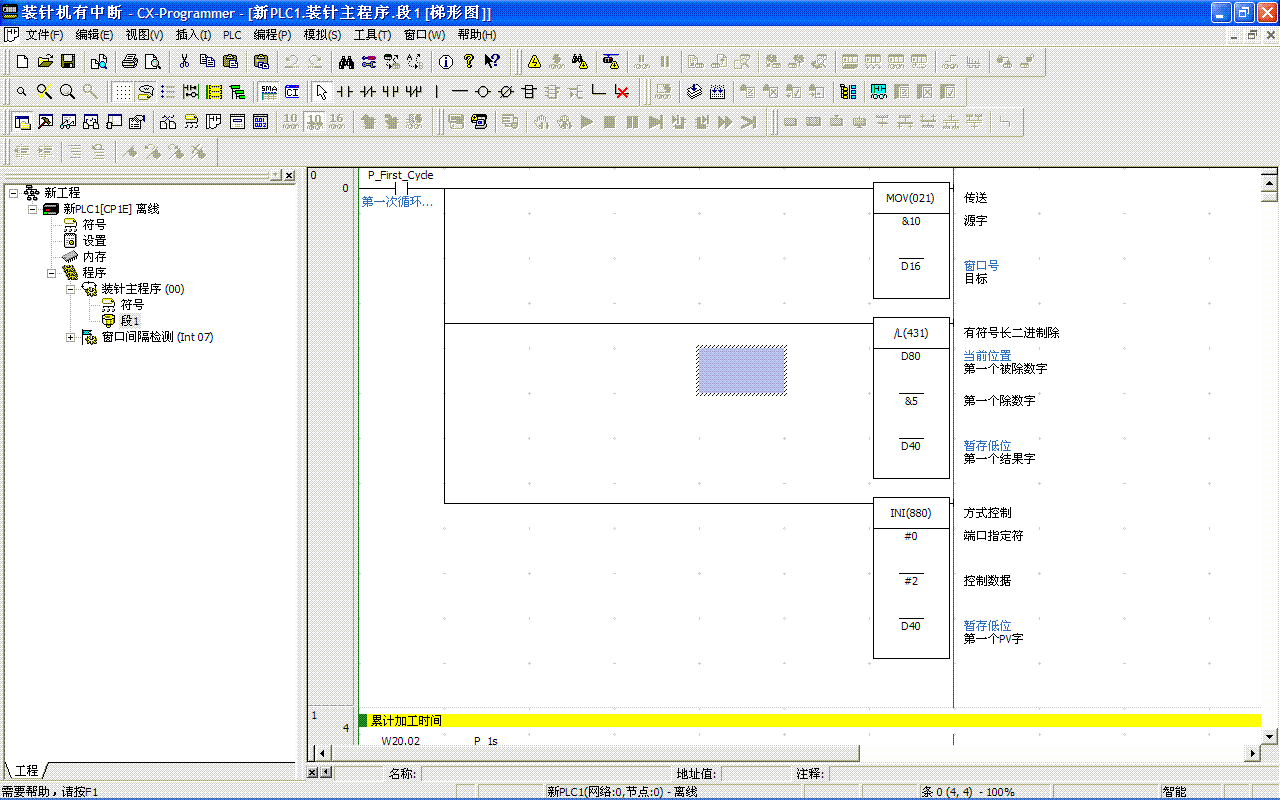Select the new normally closed contact tool
1280x800 pixels.
(x=367, y=92)
